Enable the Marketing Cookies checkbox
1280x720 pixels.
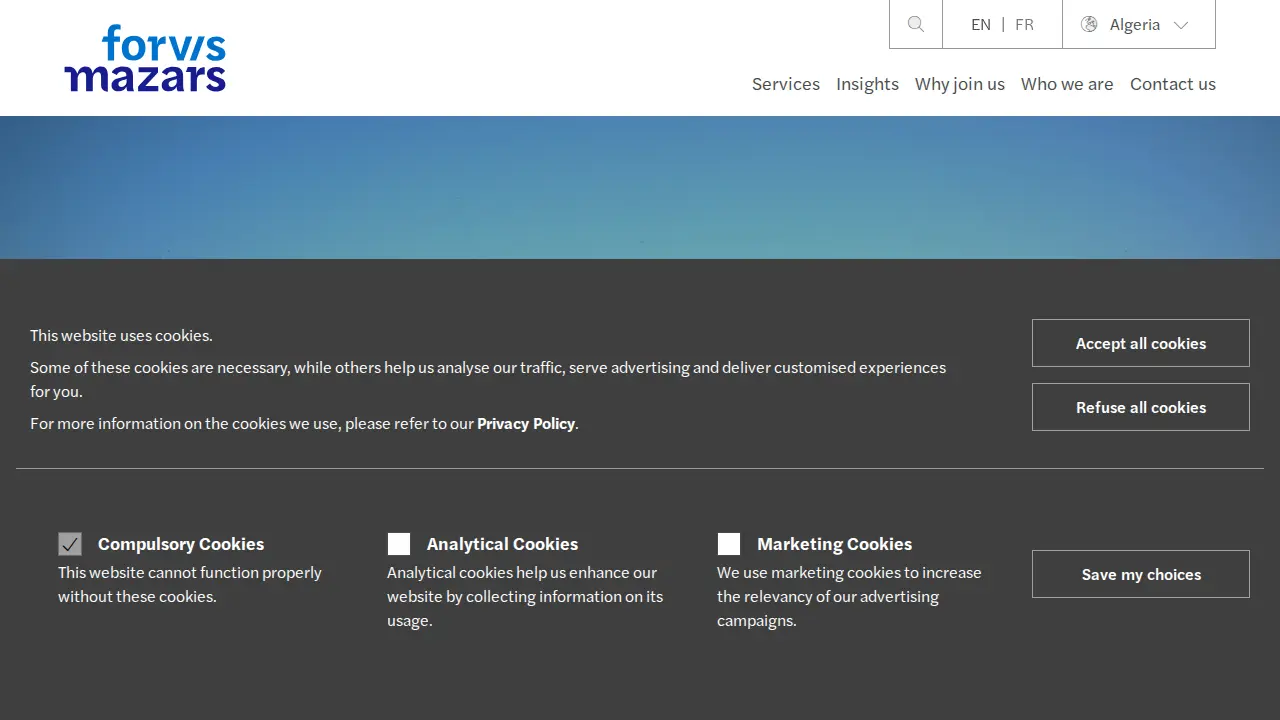pos(729,544)
